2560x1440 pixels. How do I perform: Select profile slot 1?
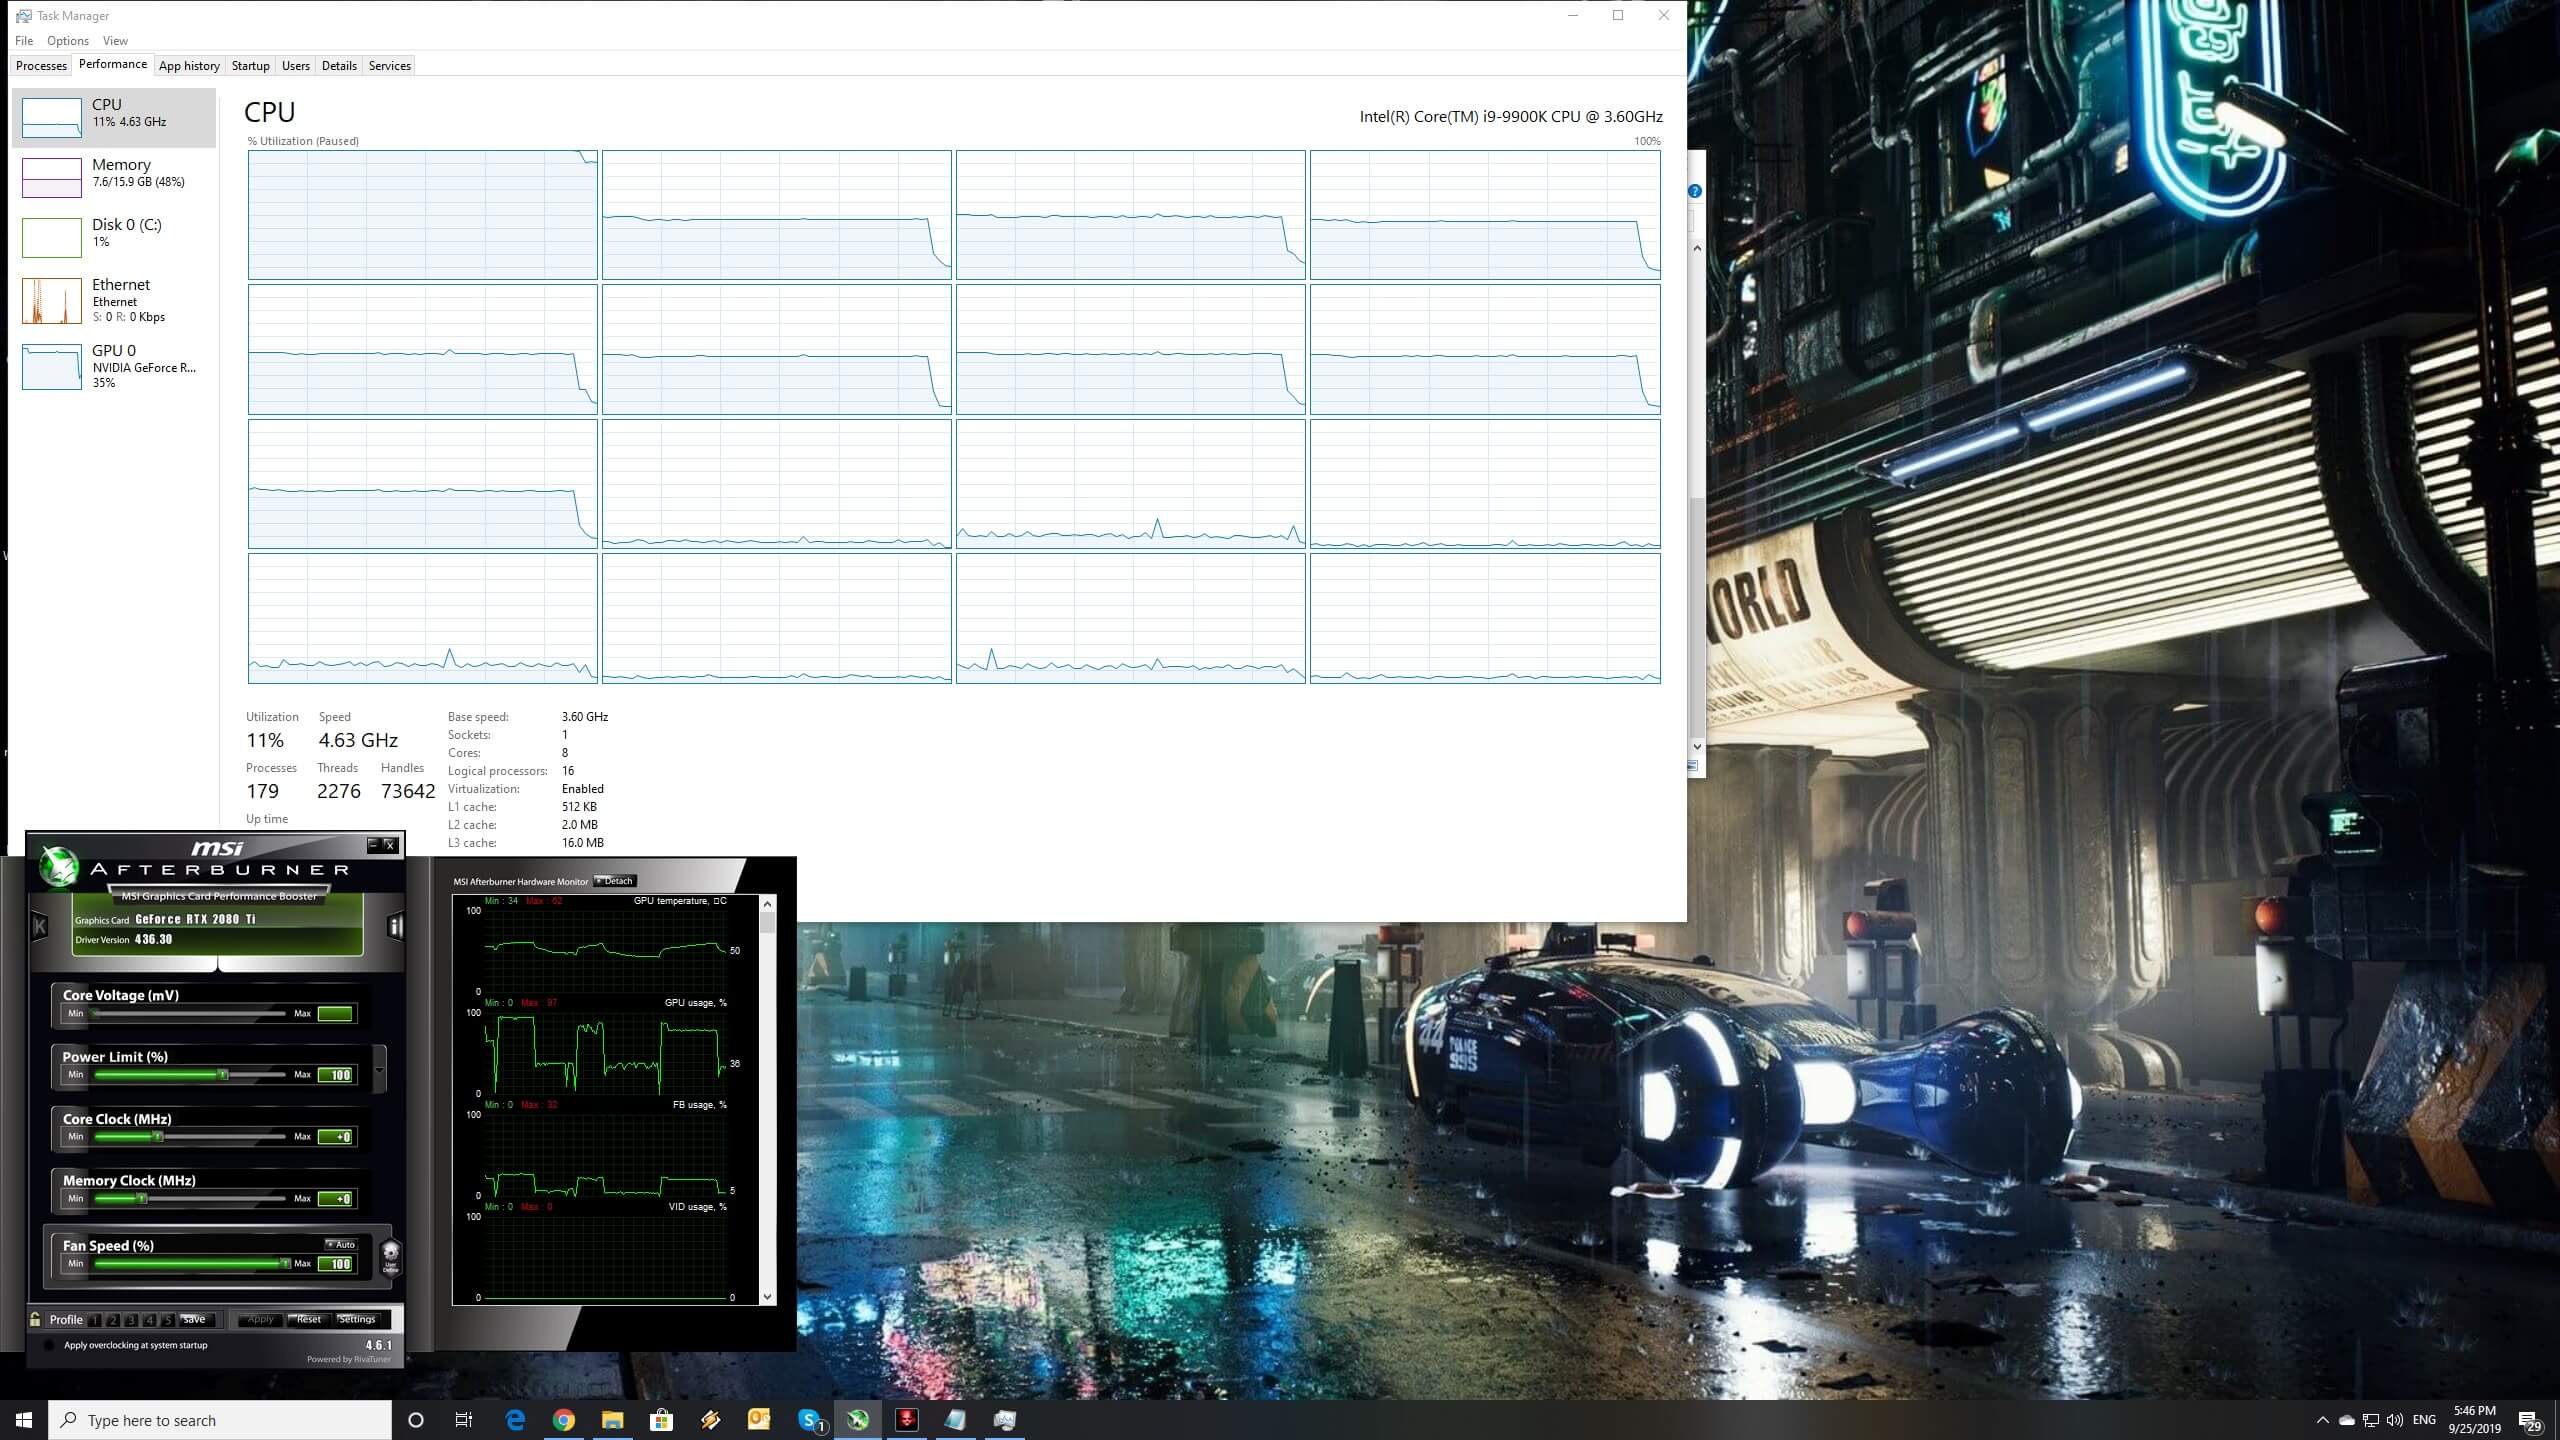[95, 1320]
